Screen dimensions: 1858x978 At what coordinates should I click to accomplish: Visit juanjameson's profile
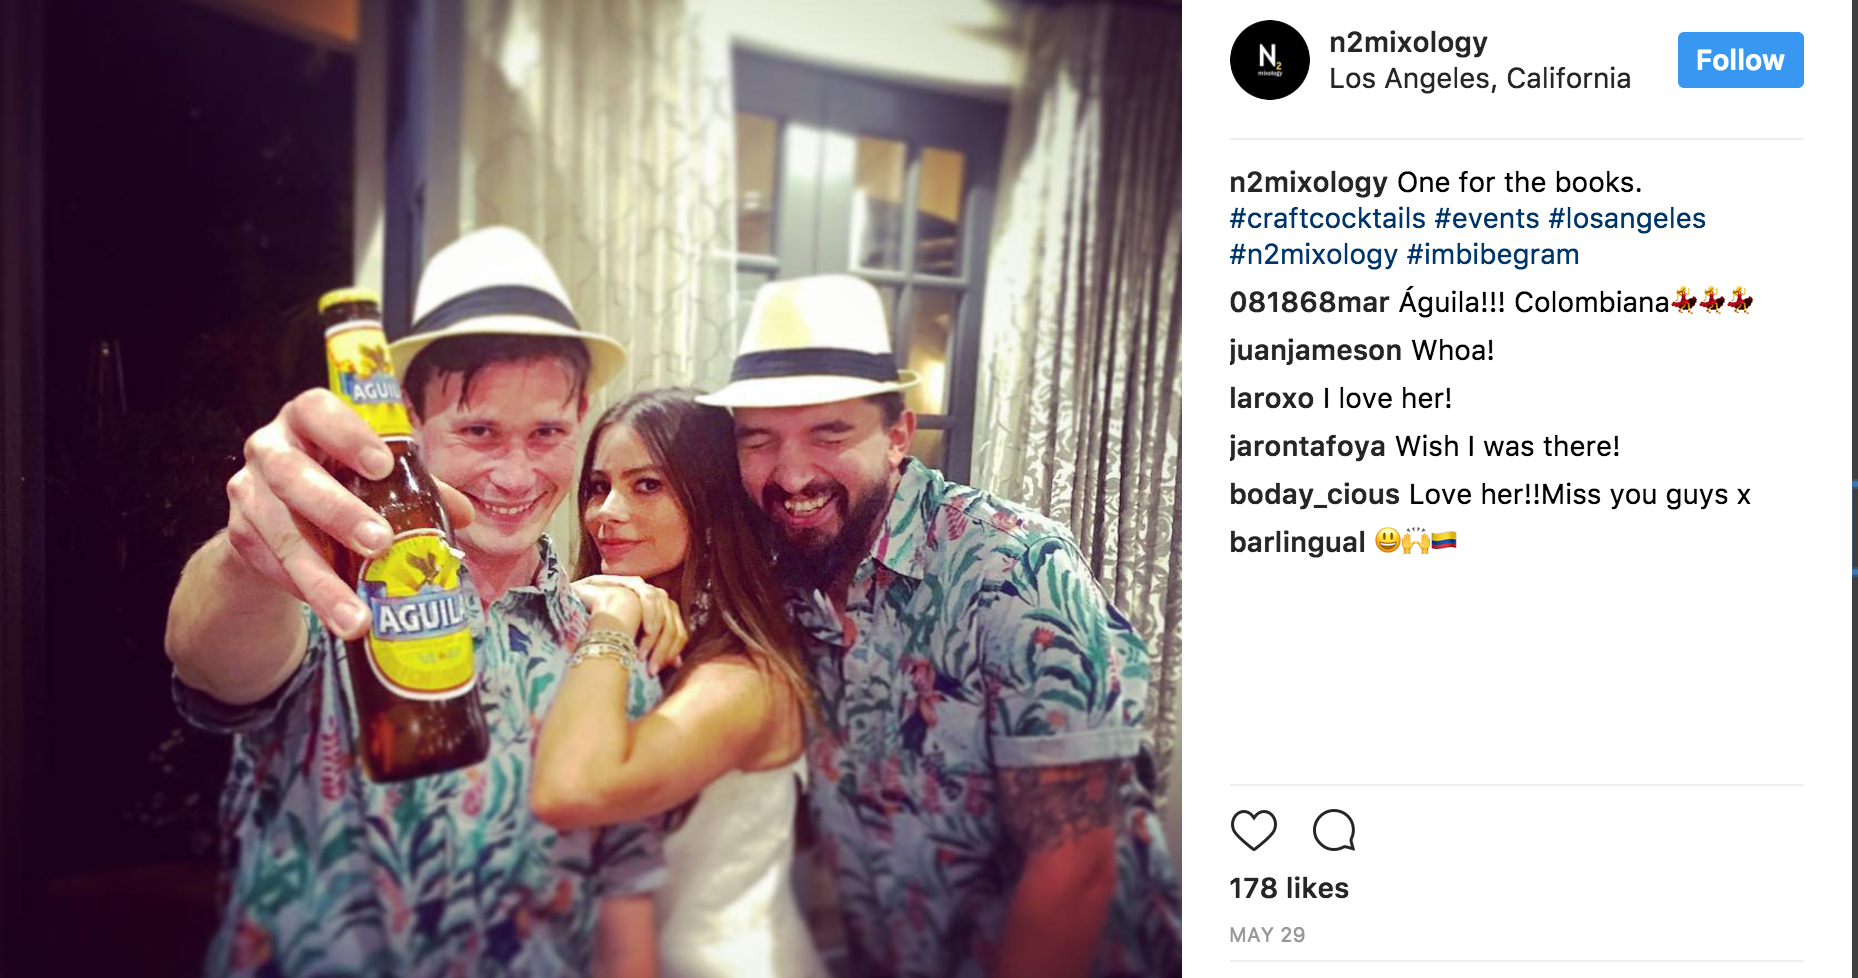coord(1315,350)
